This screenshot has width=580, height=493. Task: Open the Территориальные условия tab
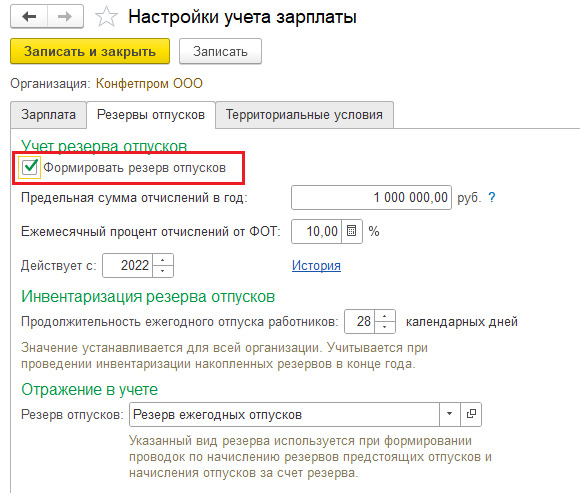pyautogui.click(x=304, y=115)
